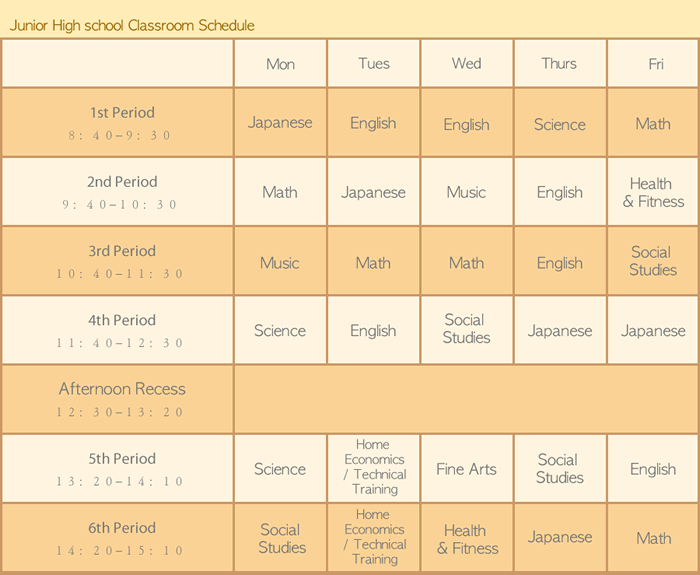This screenshot has width=700, height=575.
Task: Select Monday's 1st period Japanese cell
Action: coord(280,123)
